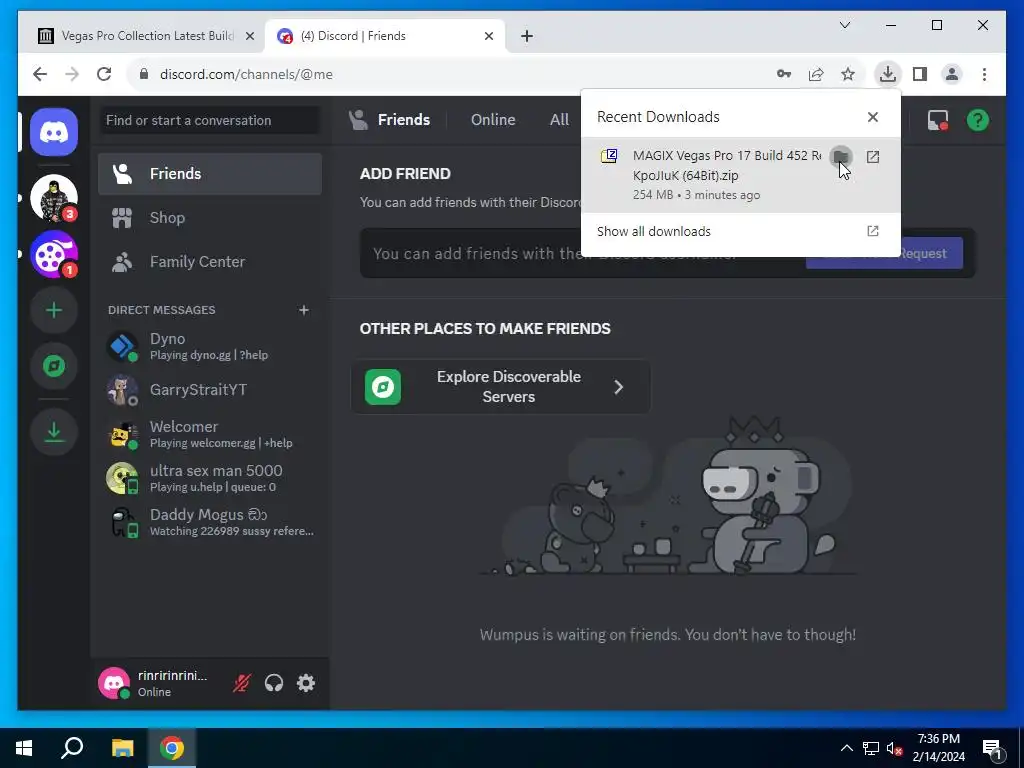This screenshot has width=1024, height=768.
Task: Toggle Chrome side panel icon
Action: click(x=920, y=74)
